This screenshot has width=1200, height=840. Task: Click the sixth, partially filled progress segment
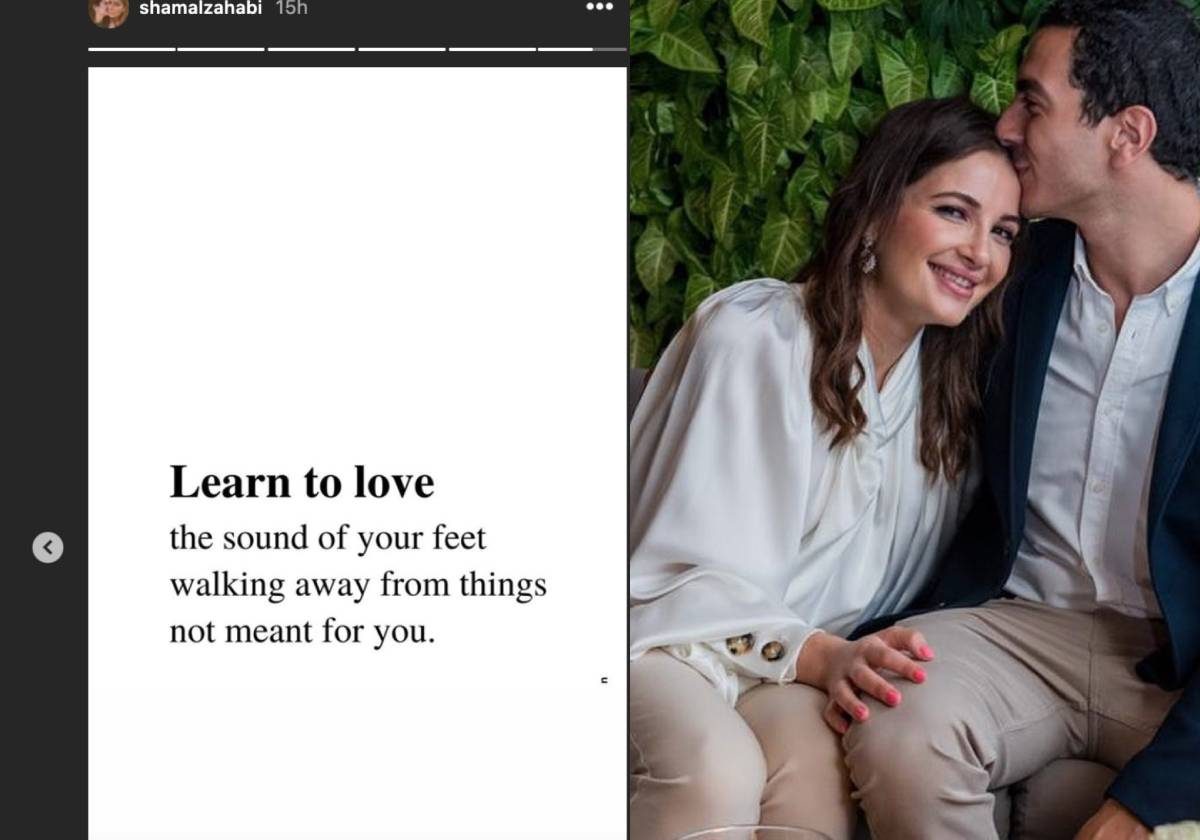[582, 48]
